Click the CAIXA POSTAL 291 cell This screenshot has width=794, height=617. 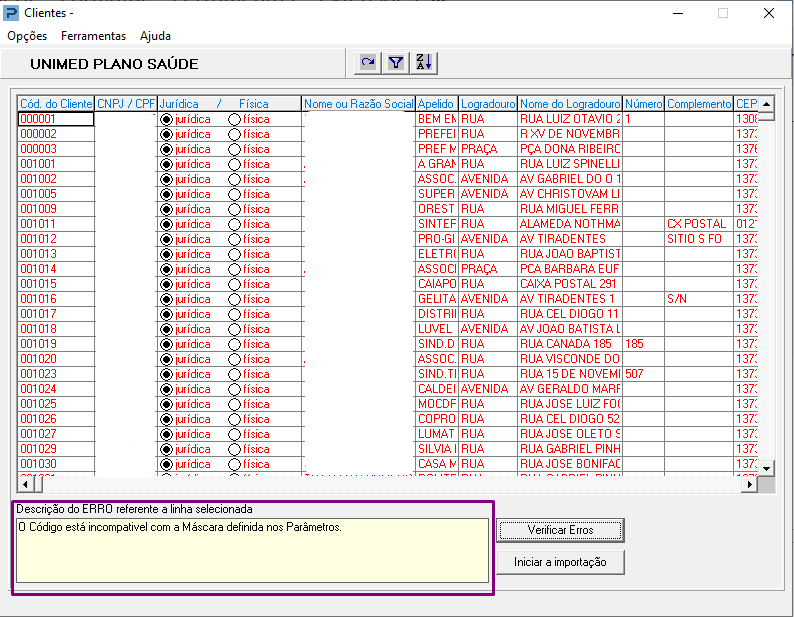(570, 284)
